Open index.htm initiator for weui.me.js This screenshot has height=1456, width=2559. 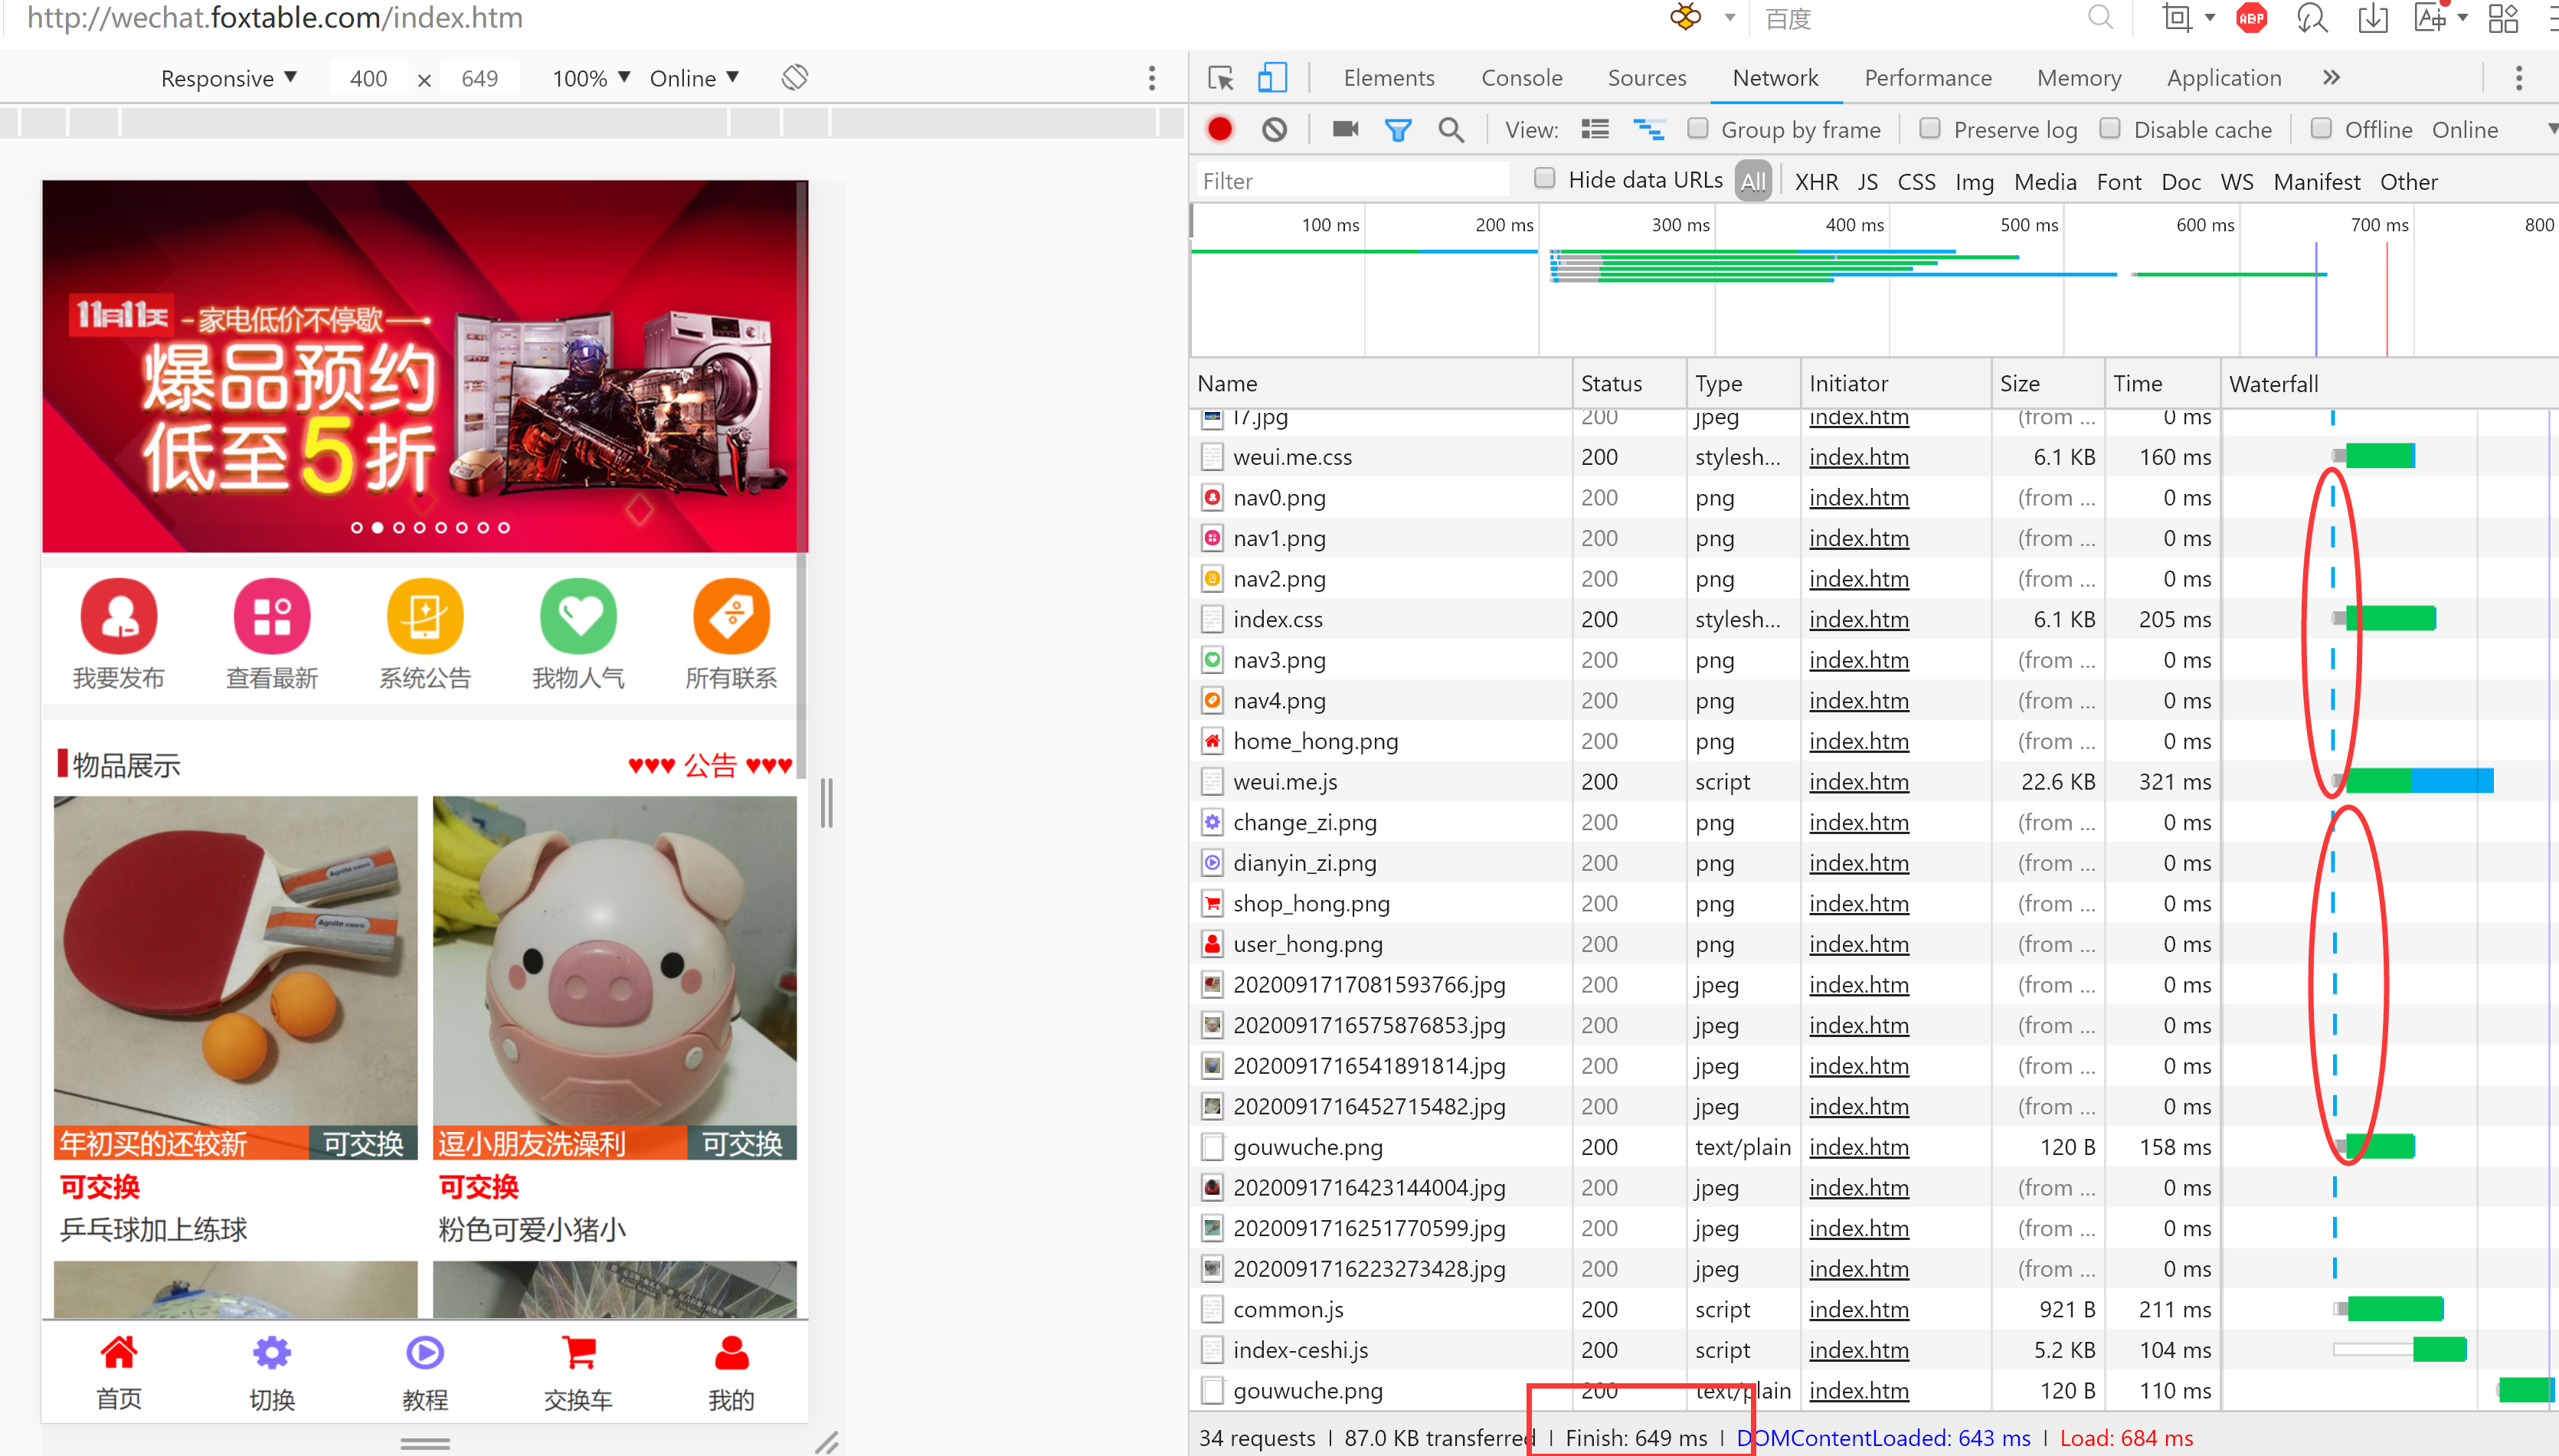[x=1858, y=782]
